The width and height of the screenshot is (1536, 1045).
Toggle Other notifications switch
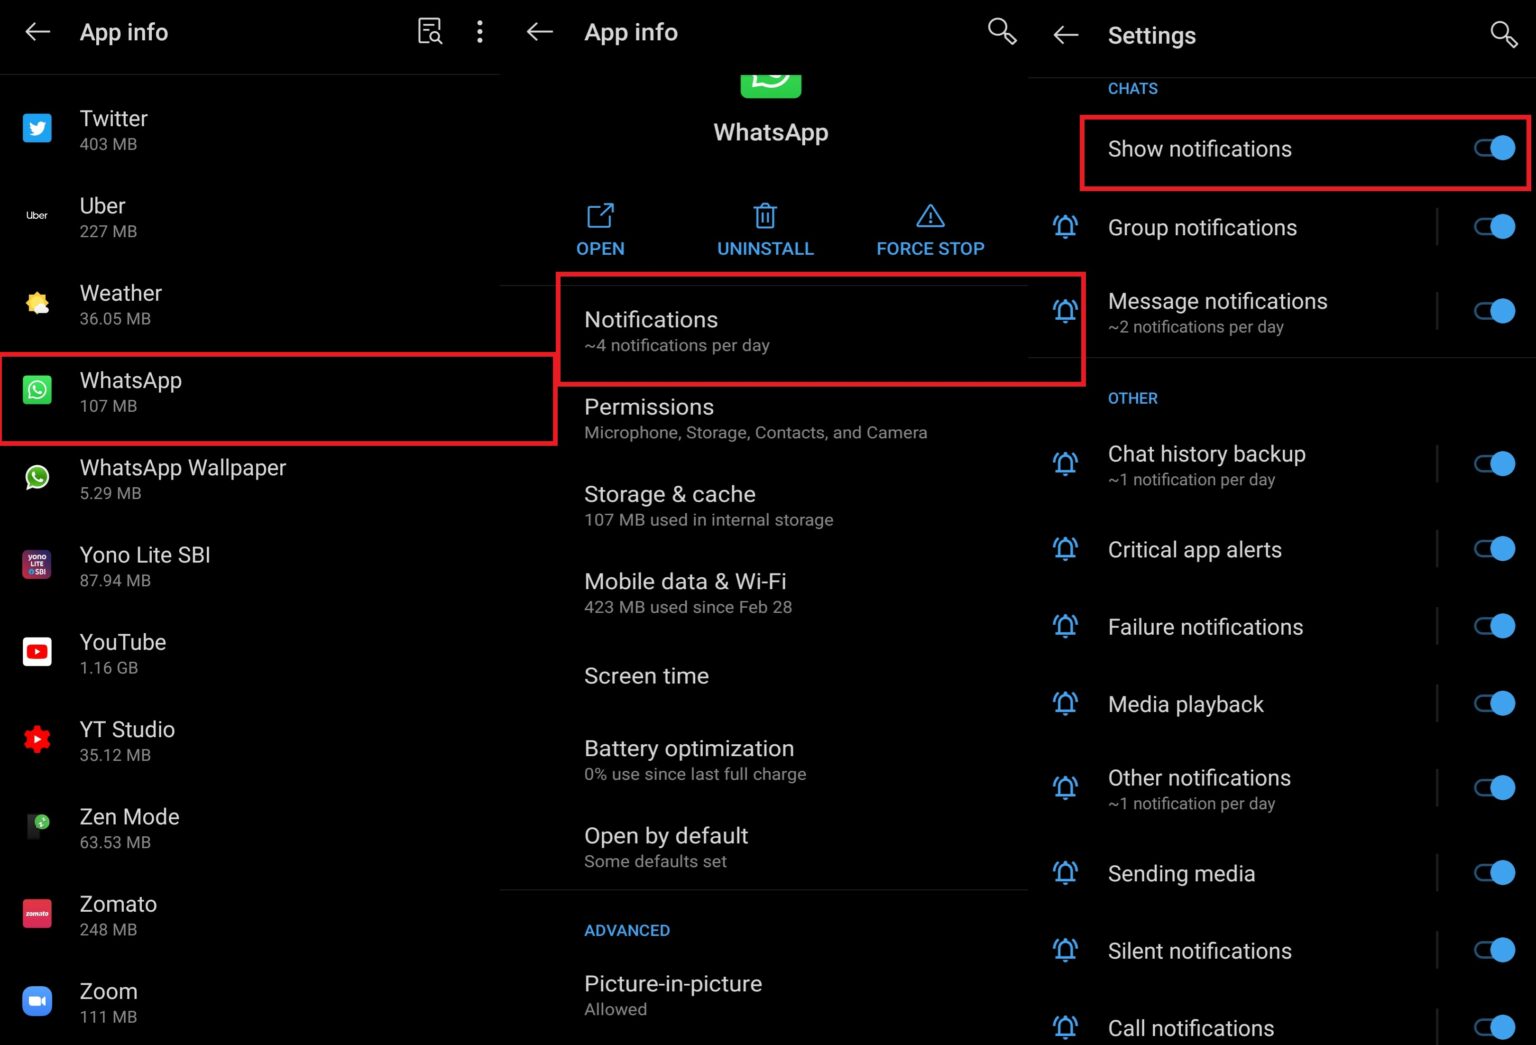click(1495, 788)
